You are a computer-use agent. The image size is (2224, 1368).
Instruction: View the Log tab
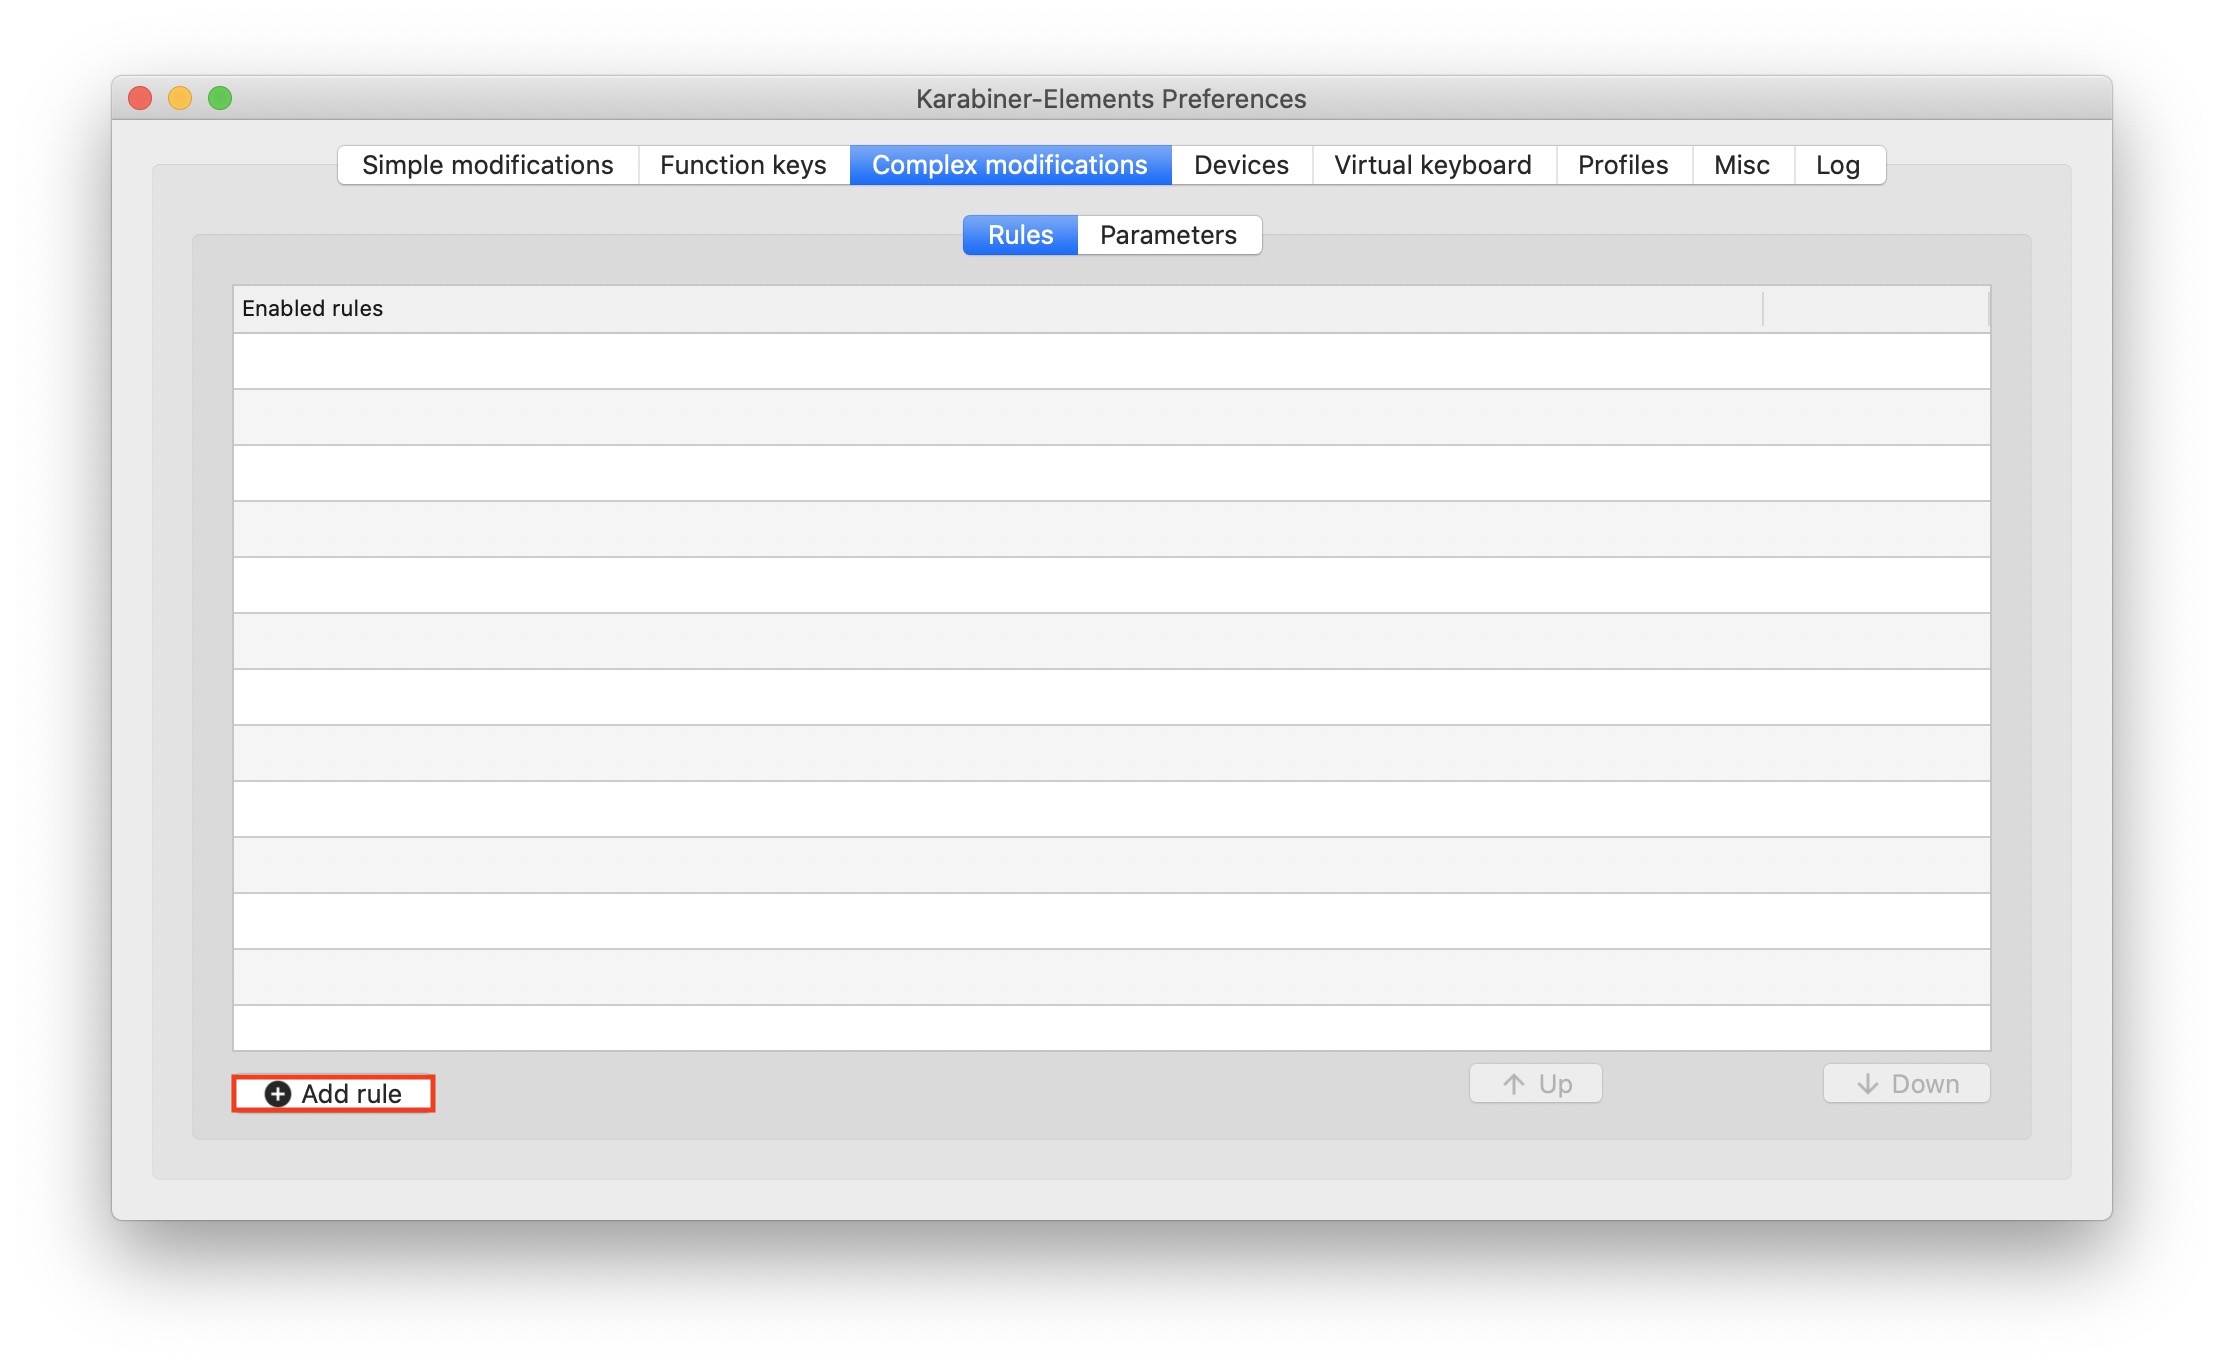pos(1837,165)
